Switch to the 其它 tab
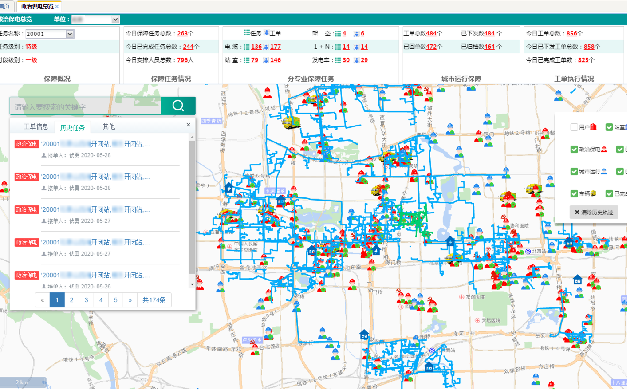627x390 pixels. click(x=108, y=127)
